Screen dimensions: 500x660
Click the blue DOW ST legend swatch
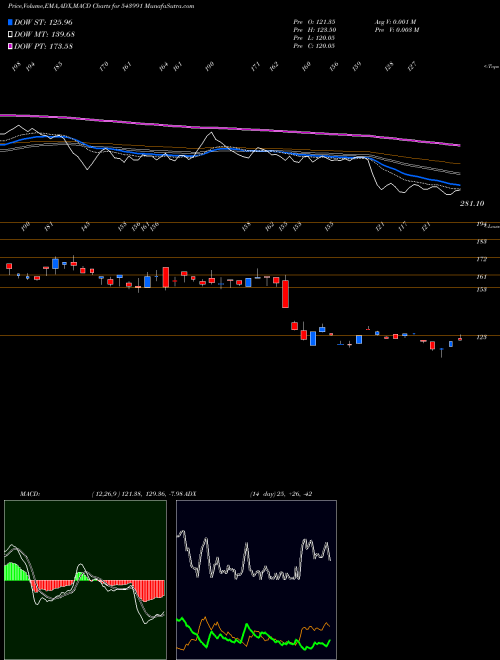point(11,22)
